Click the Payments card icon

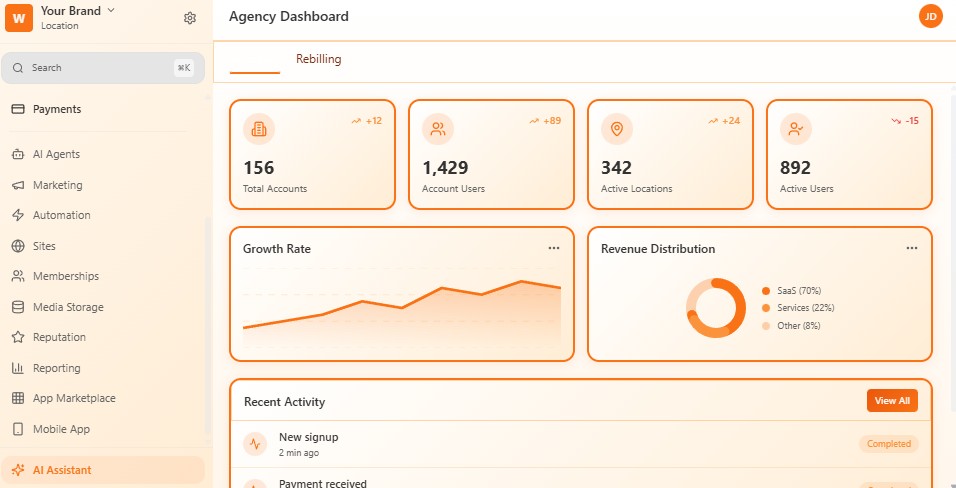click(x=18, y=109)
